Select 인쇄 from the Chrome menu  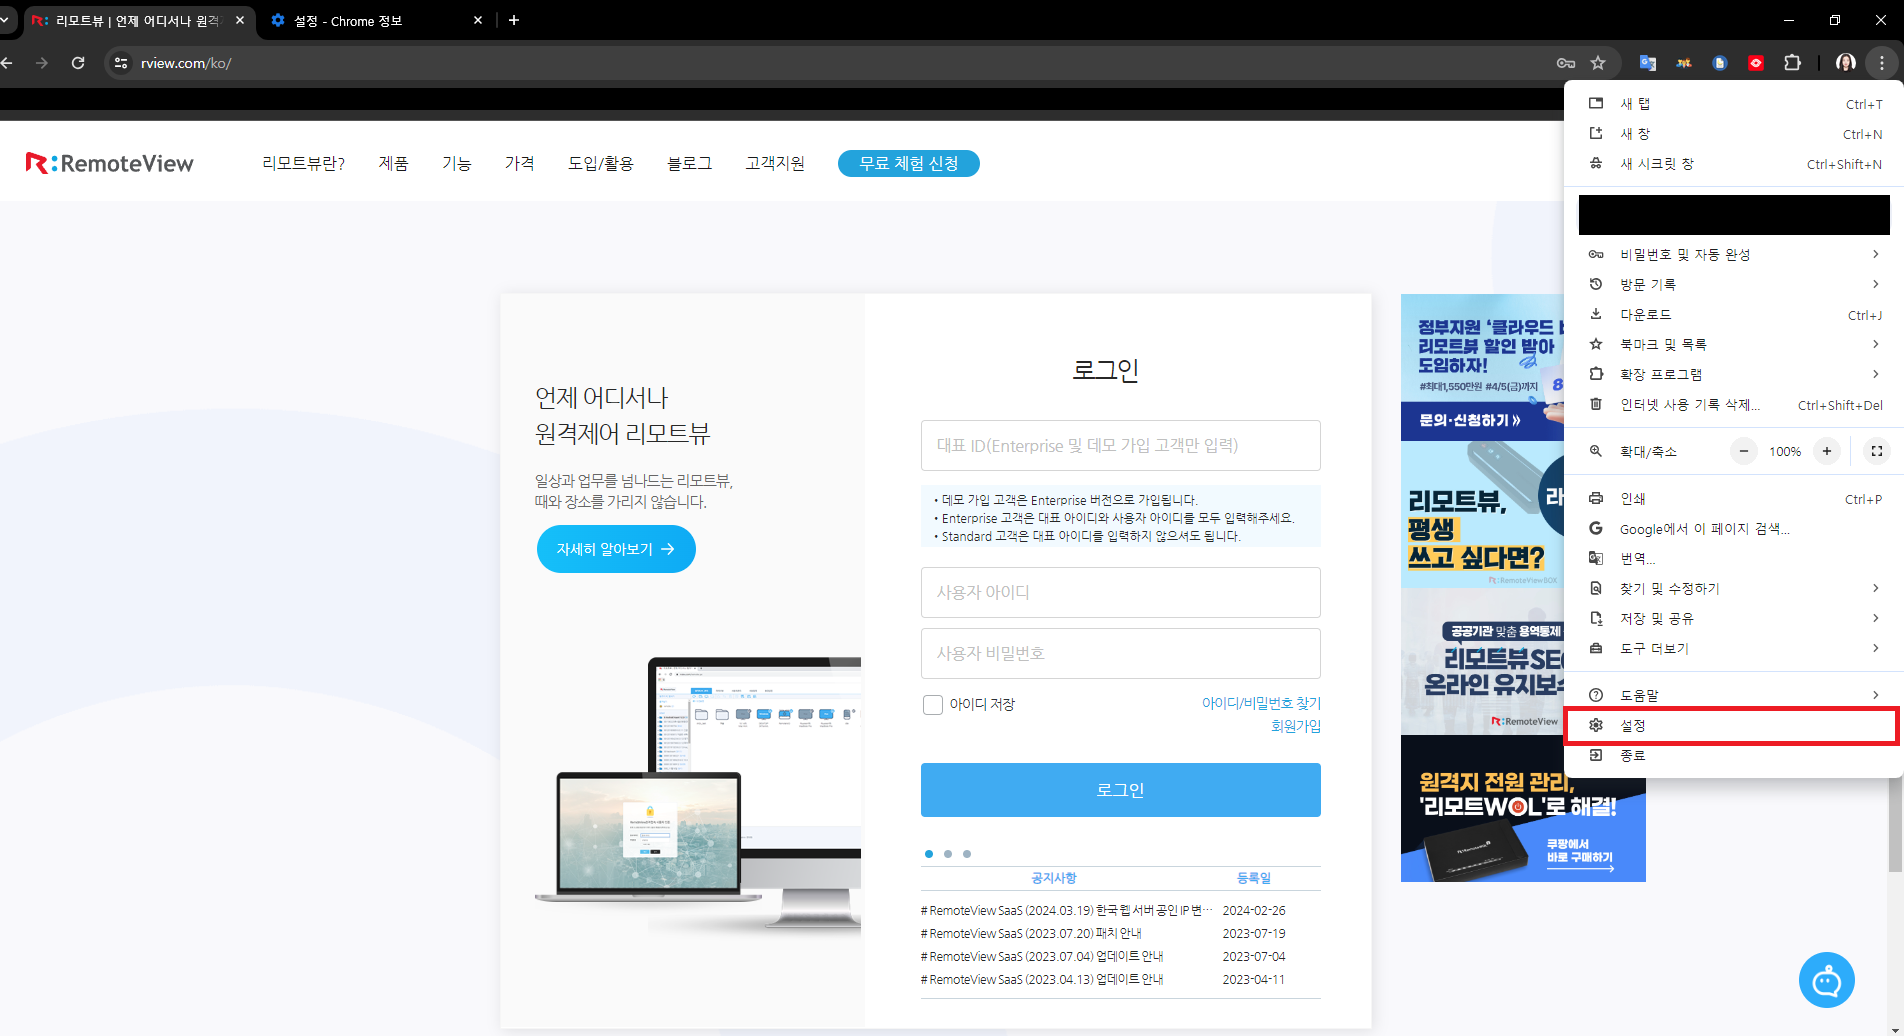(1734, 498)
